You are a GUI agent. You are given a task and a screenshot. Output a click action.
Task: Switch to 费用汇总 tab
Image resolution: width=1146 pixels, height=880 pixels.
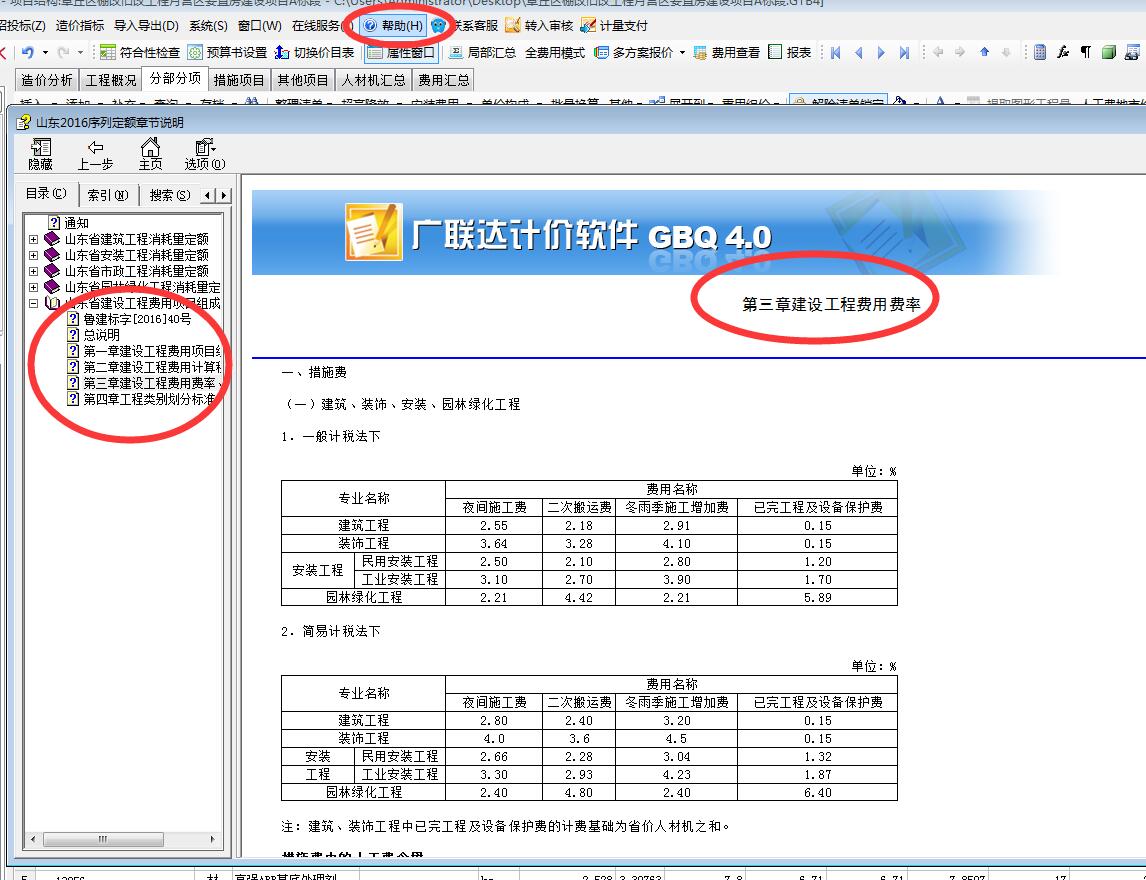click(443, 80)
